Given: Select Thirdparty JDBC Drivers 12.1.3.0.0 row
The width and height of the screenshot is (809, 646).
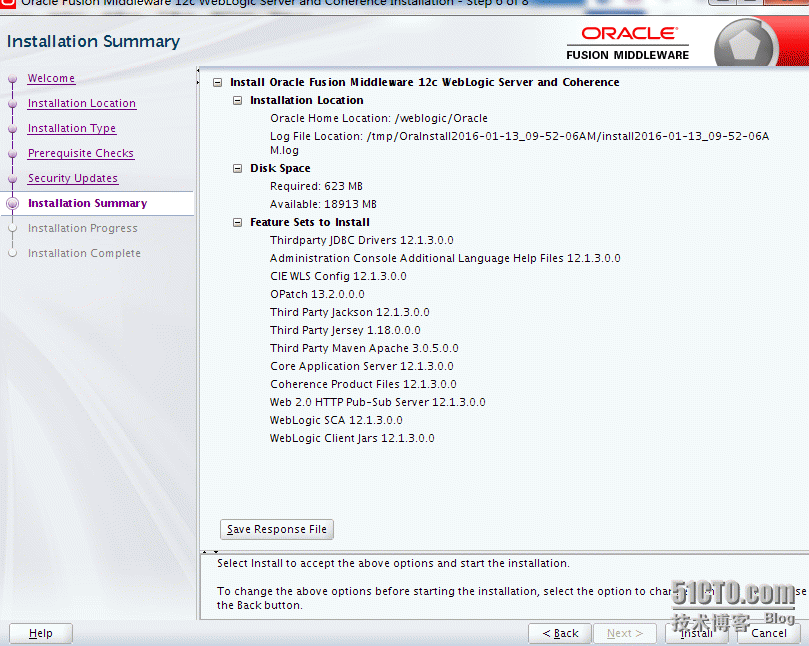Looking at the screenshot, I should click(362, 240).
